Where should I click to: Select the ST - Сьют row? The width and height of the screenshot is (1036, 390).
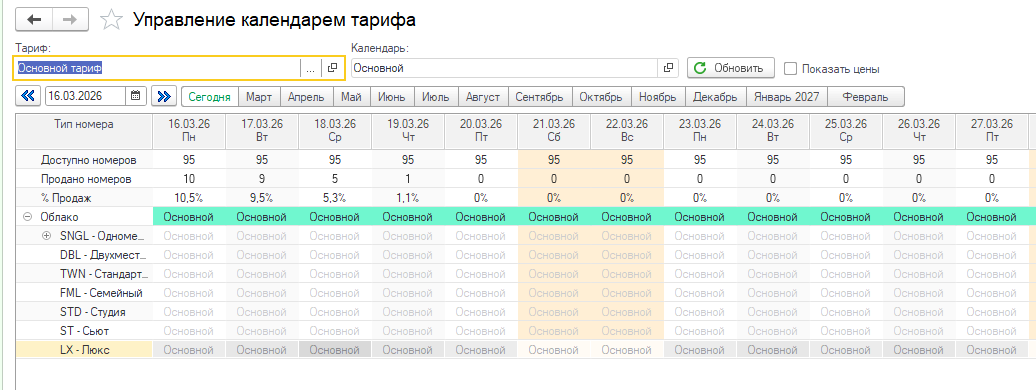[85, 331]
